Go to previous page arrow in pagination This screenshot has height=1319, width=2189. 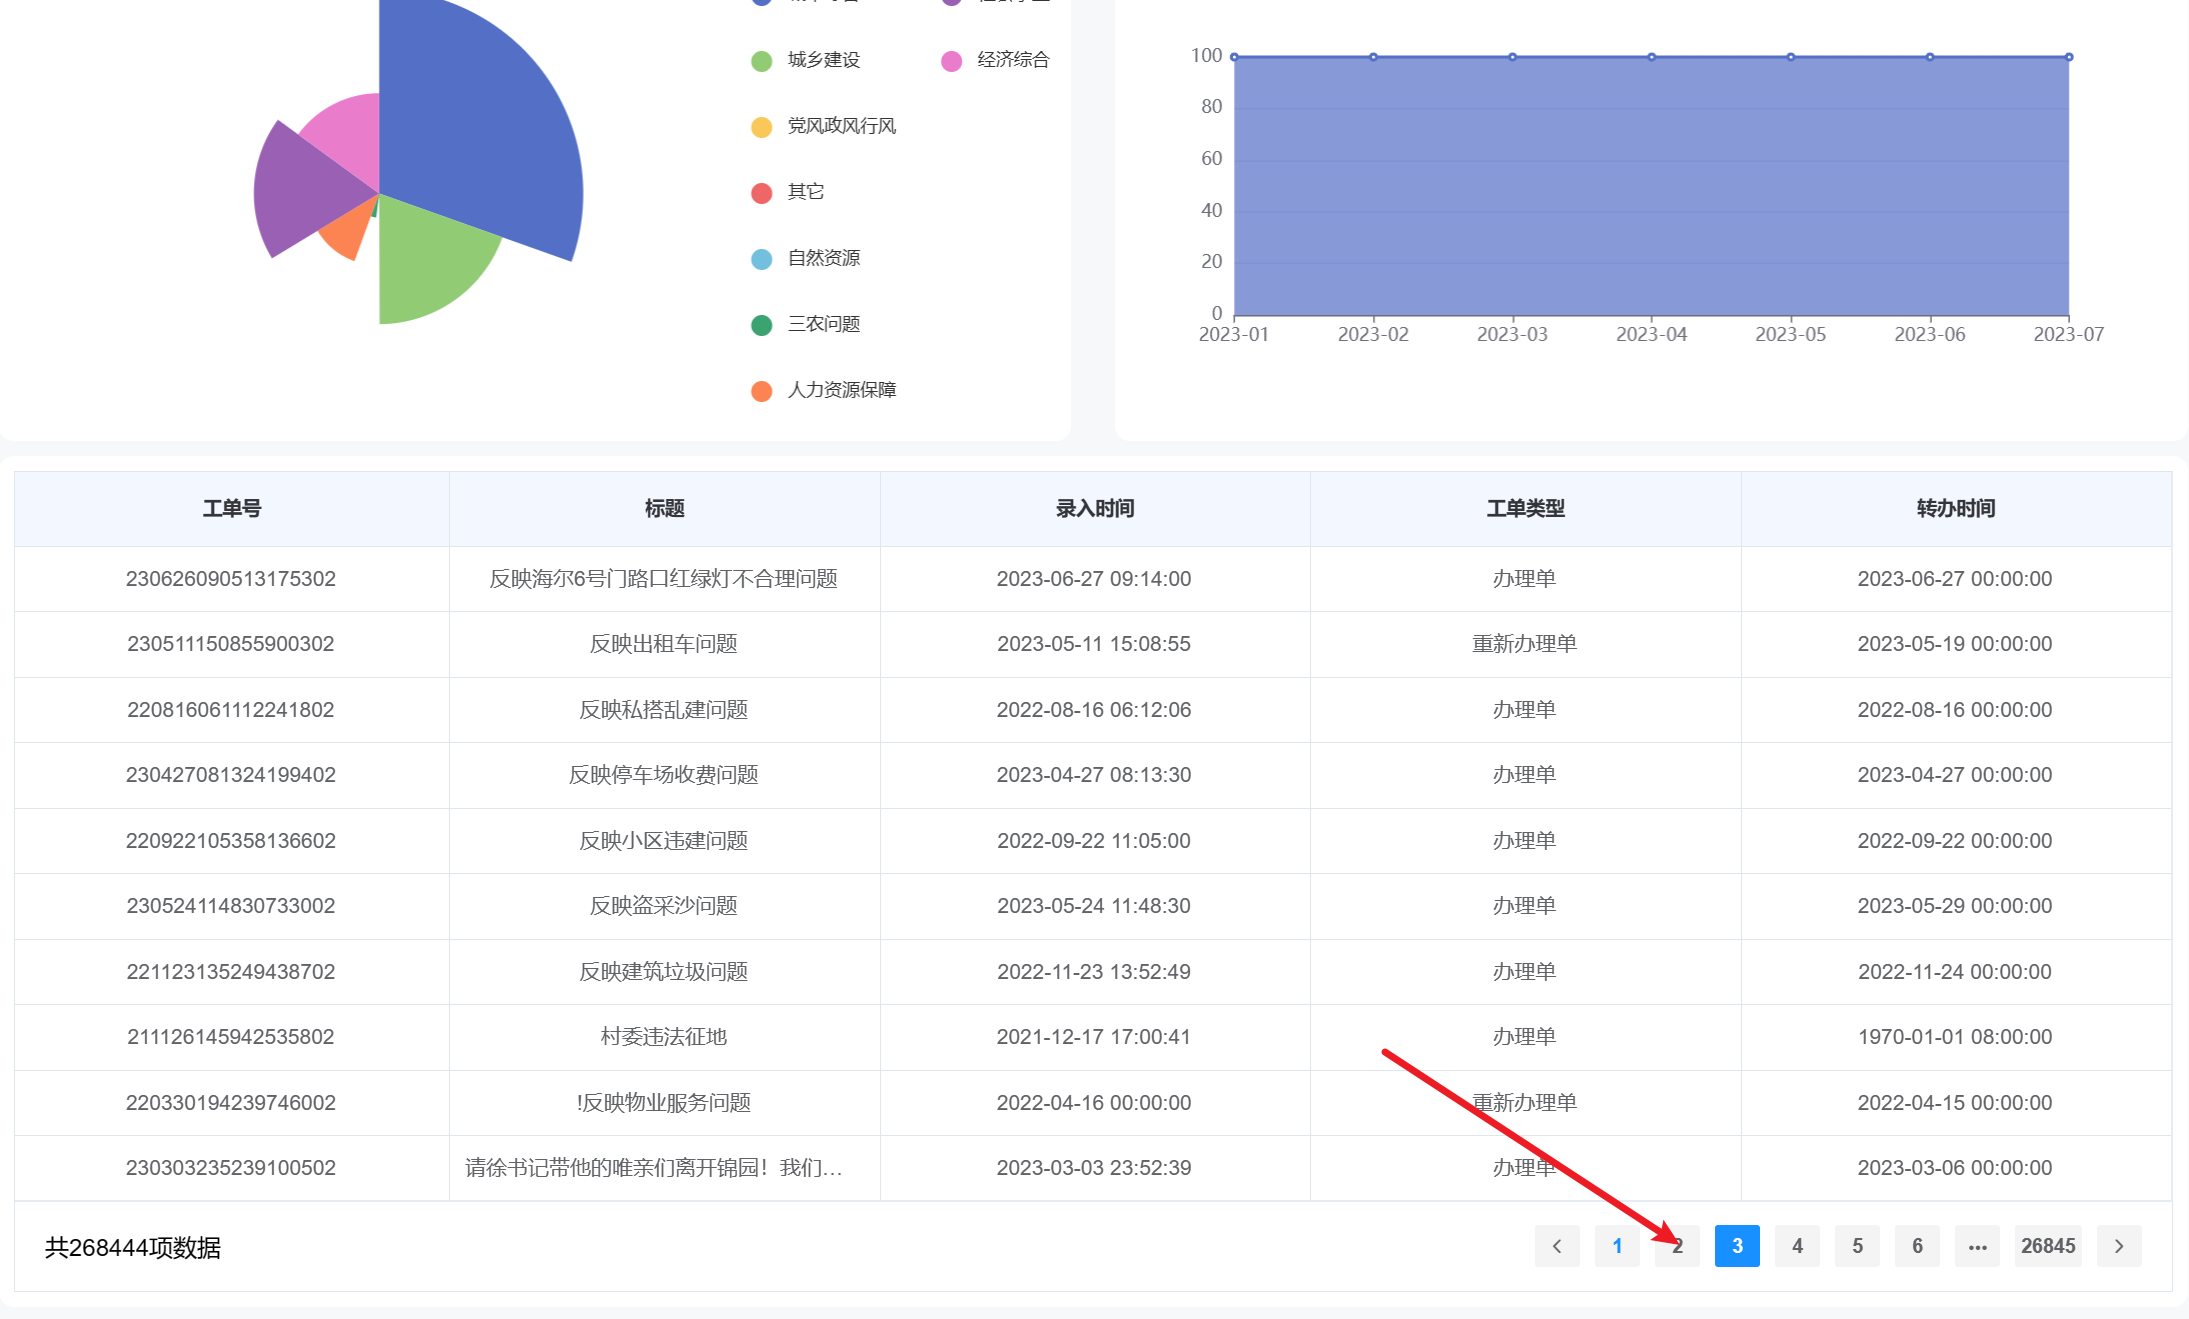(1557, 1246)
